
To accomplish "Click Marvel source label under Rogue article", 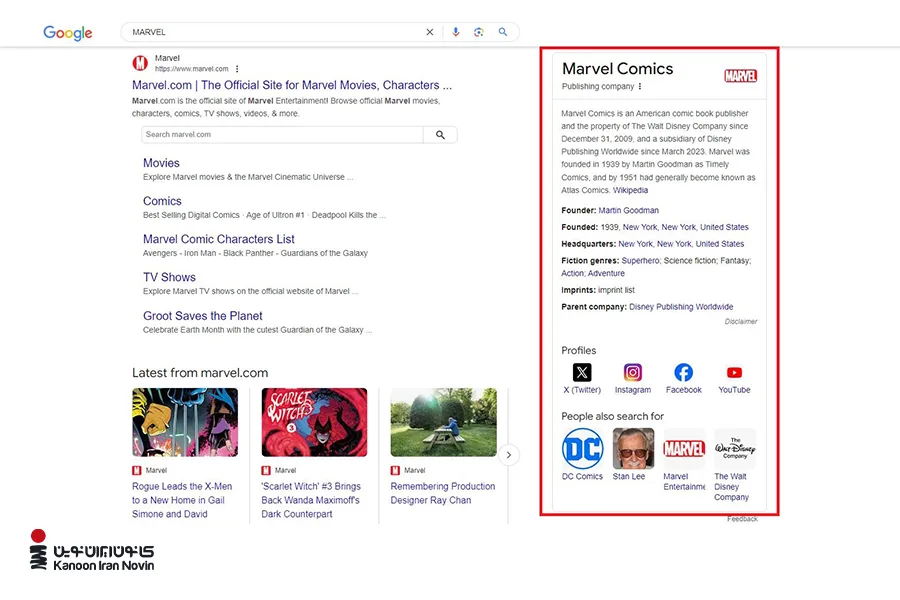I will (x=156, y=470).
